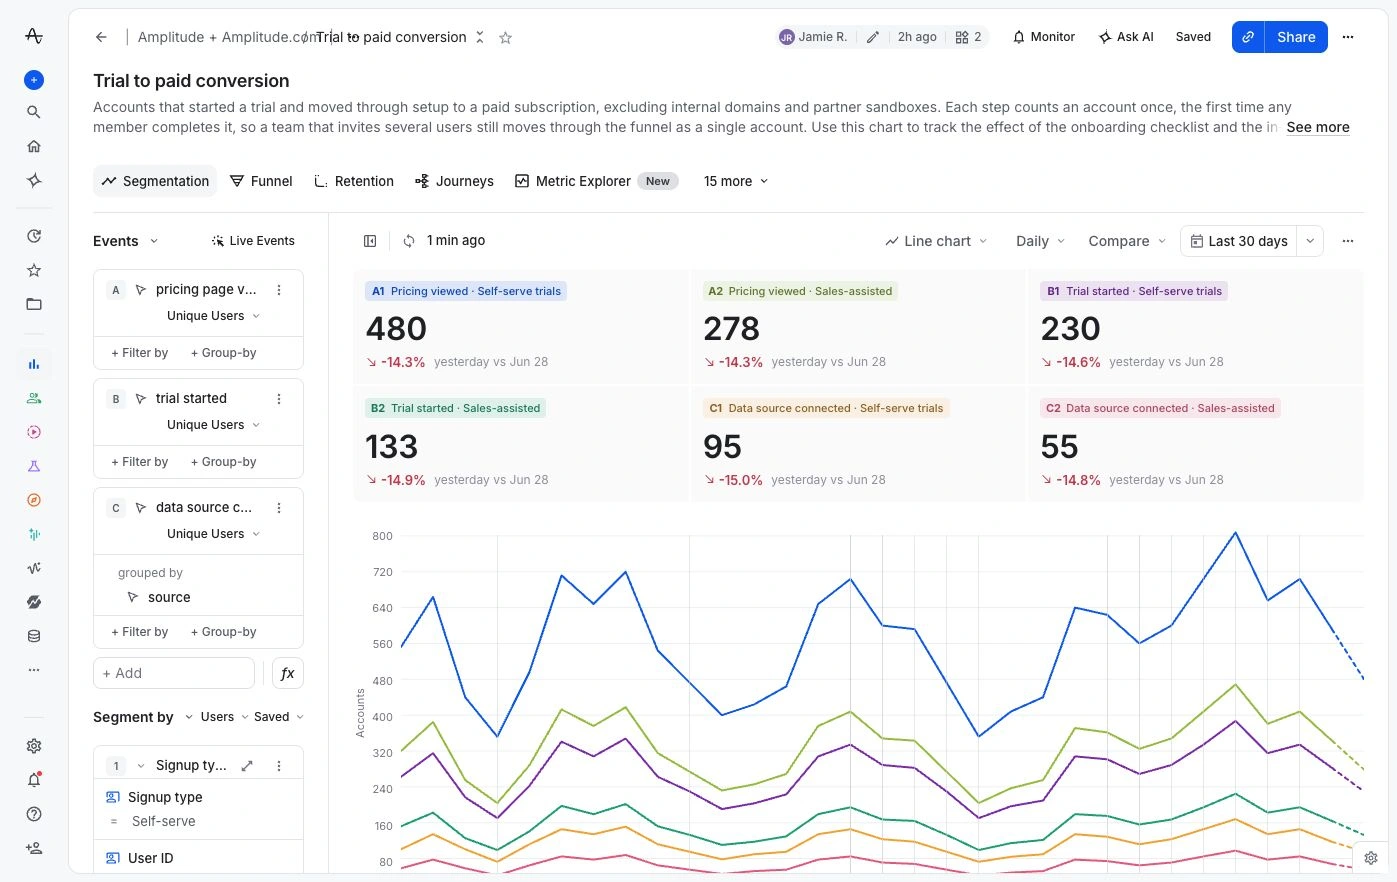
Task: Click the Add event input field
Action: [x=174, y=673]
